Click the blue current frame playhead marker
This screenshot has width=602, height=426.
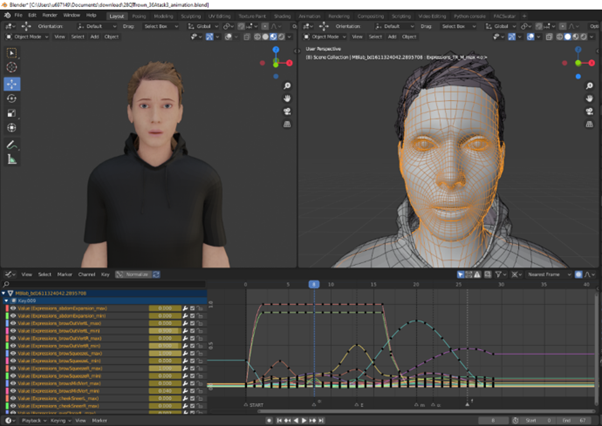pyautogui.click(x=313, y=284)
